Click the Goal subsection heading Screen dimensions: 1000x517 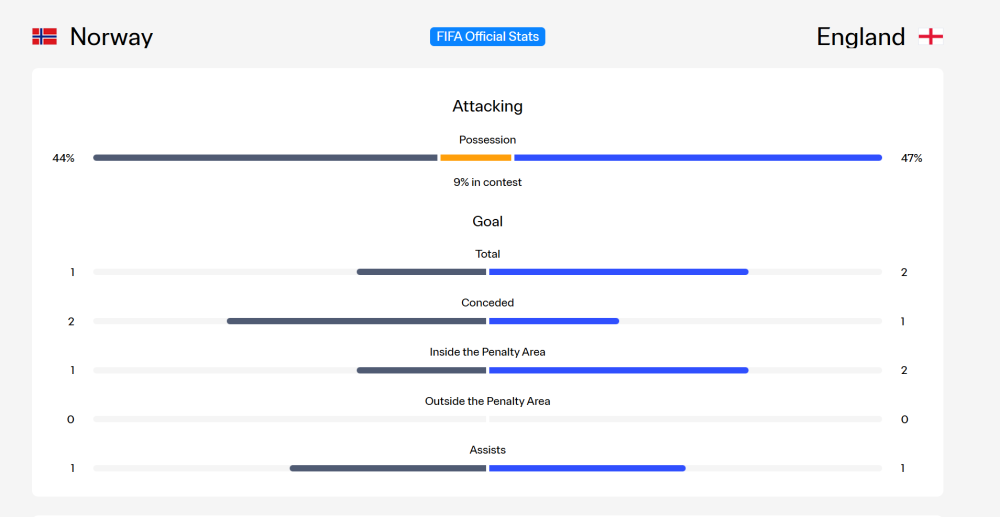point(487,221)
